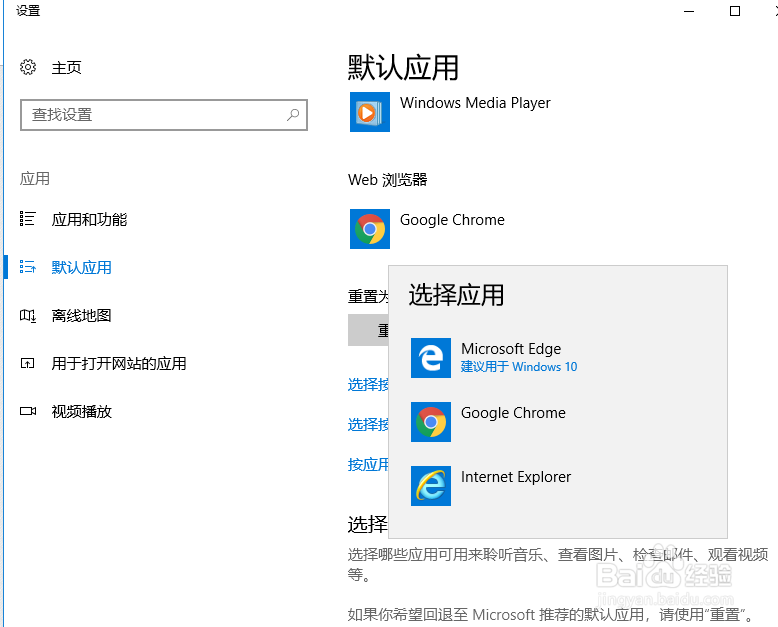
Task: Minimize the 设置 window
Action: tap(689, 11)
